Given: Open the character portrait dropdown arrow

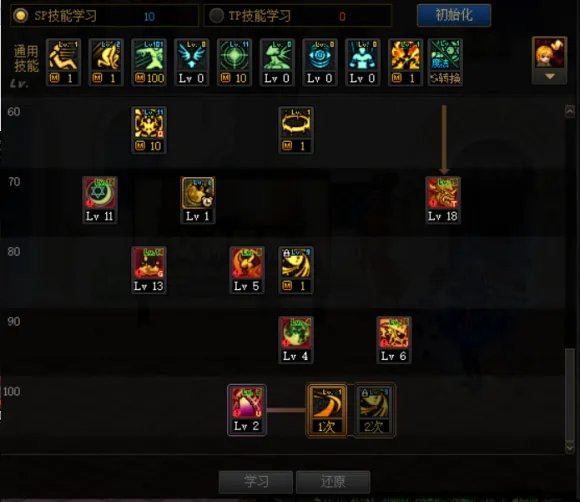Looking at the screenshot, I should [x=550, y=77].
